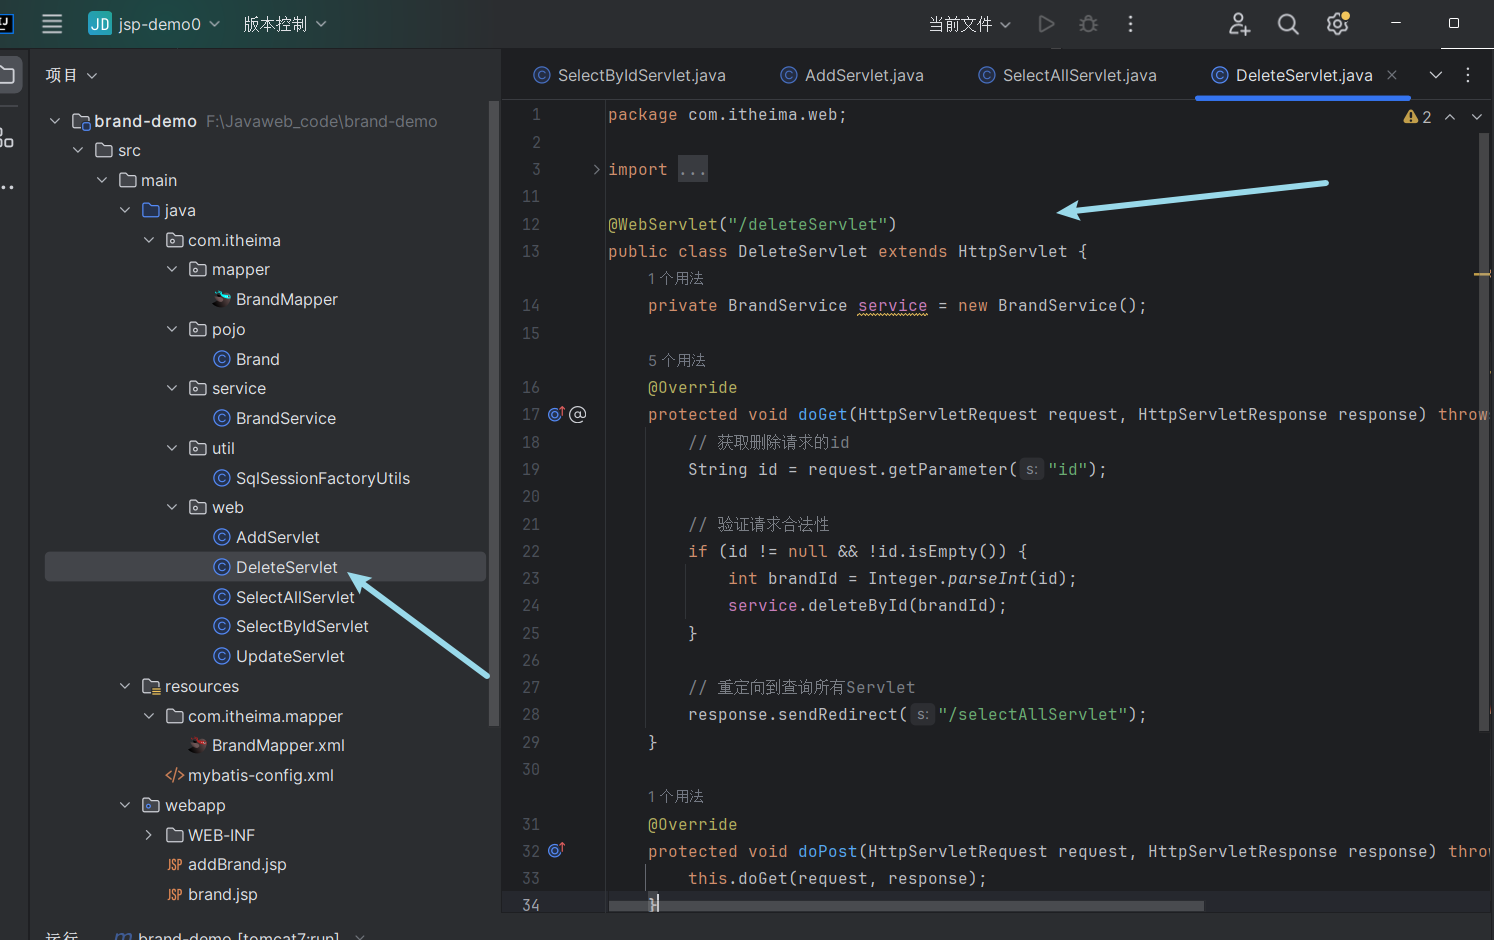1494x940 pixels.
Task: Click the '1 个用法' hint above service field
Action: pos(676,278)
